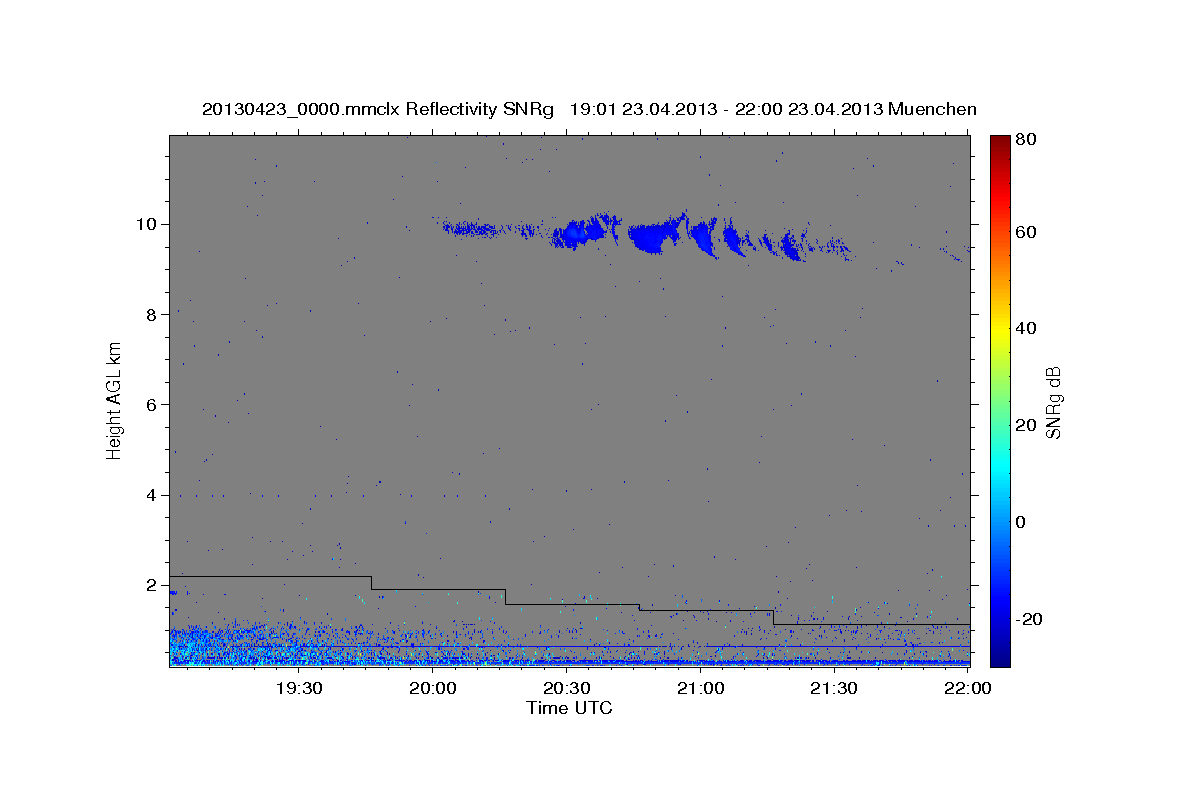Click the colorbar value 60
The image size is (1200, 800).
pos(1026,232)
